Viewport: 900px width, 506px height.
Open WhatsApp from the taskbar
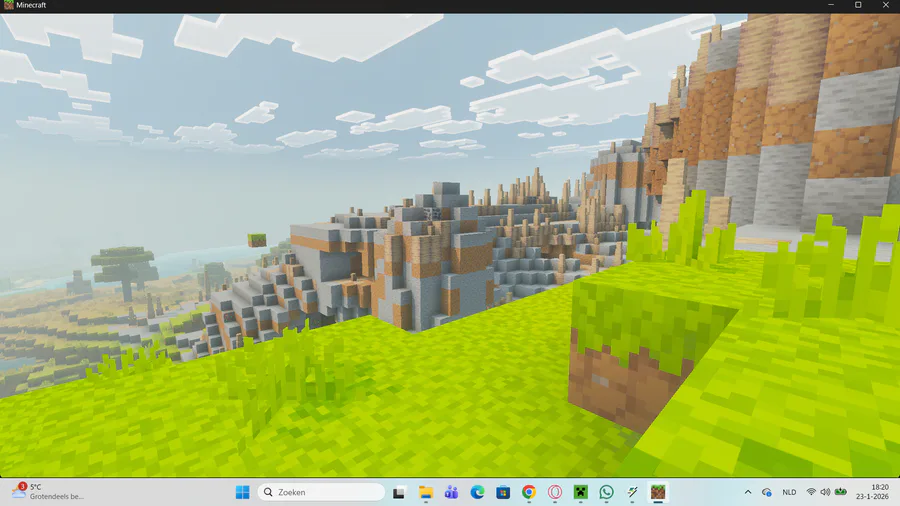click(606, 492)
